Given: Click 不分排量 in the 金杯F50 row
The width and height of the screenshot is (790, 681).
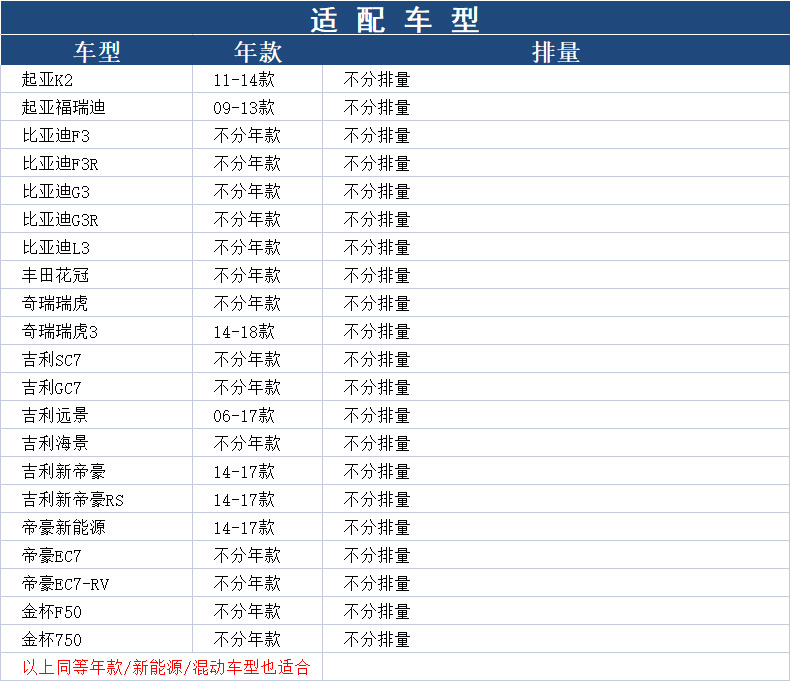Looking at the screenshot, I should pos(377,611).
